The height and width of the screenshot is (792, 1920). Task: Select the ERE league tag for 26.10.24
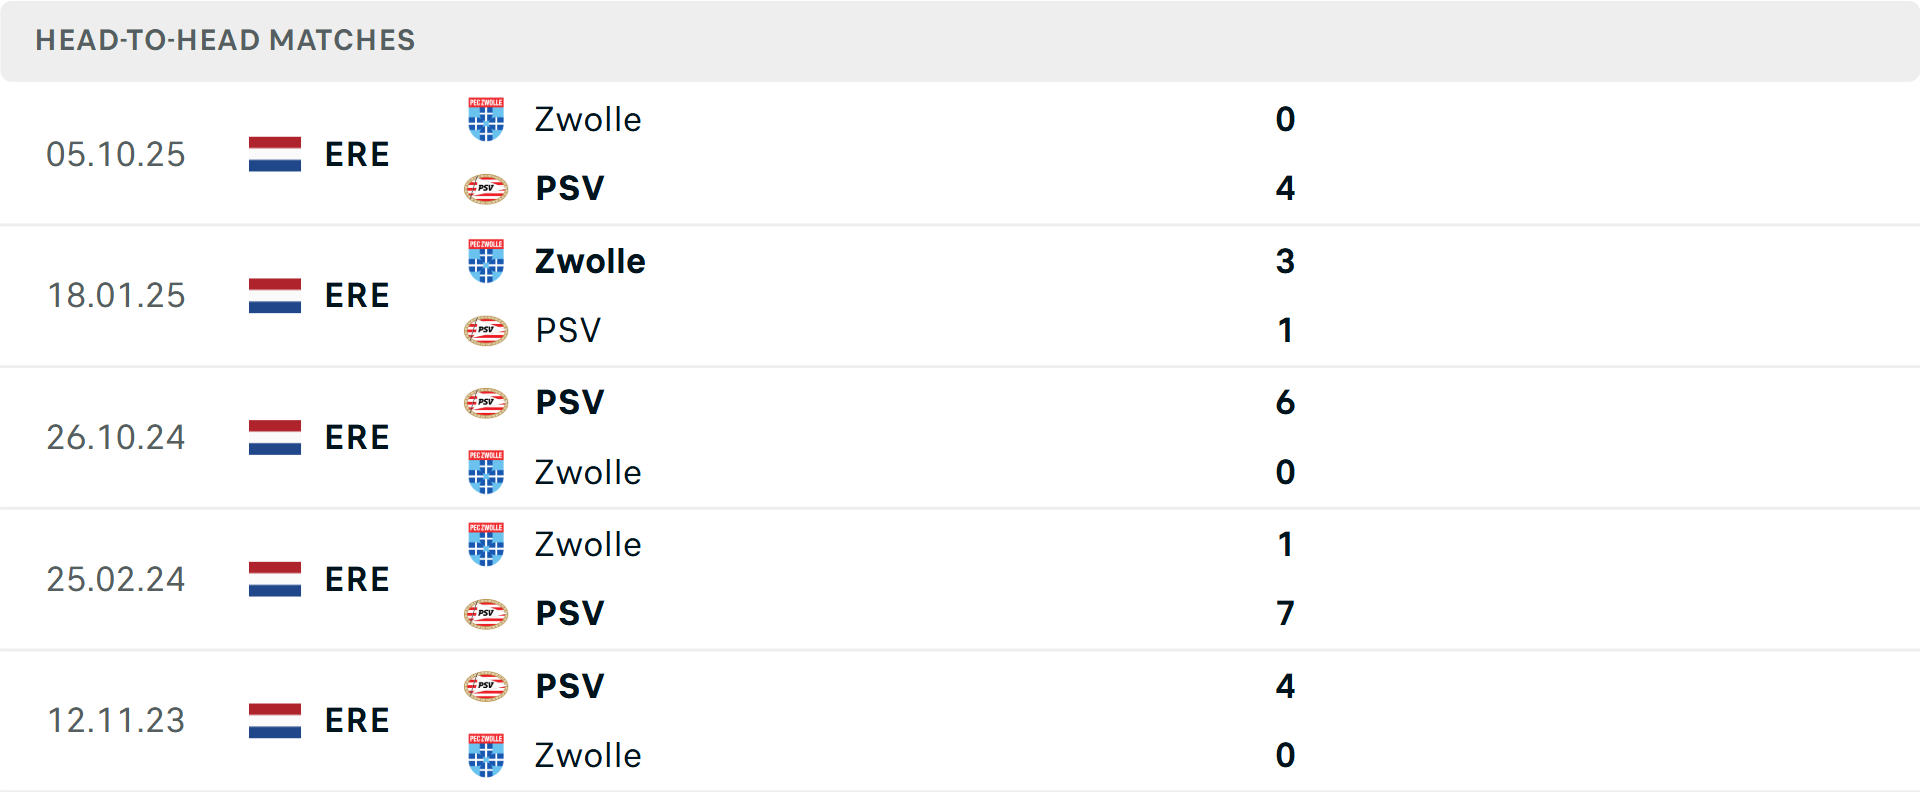click(x=357, y=437)
